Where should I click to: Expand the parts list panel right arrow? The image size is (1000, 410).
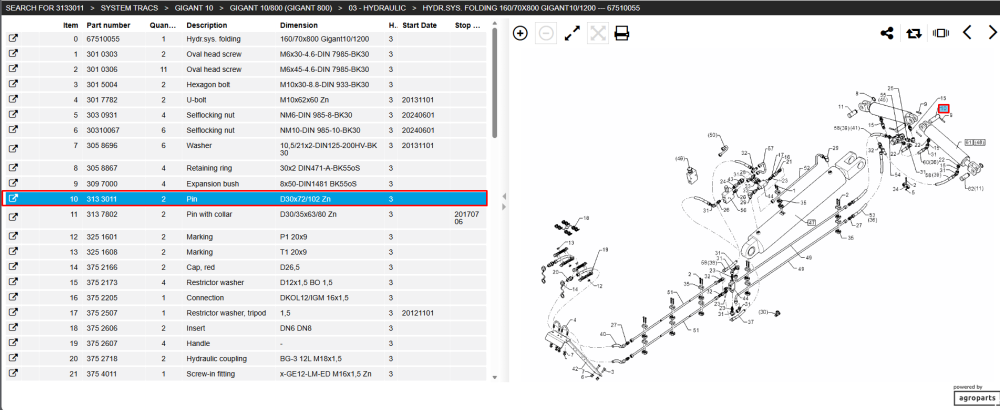(x=504, y=207)
